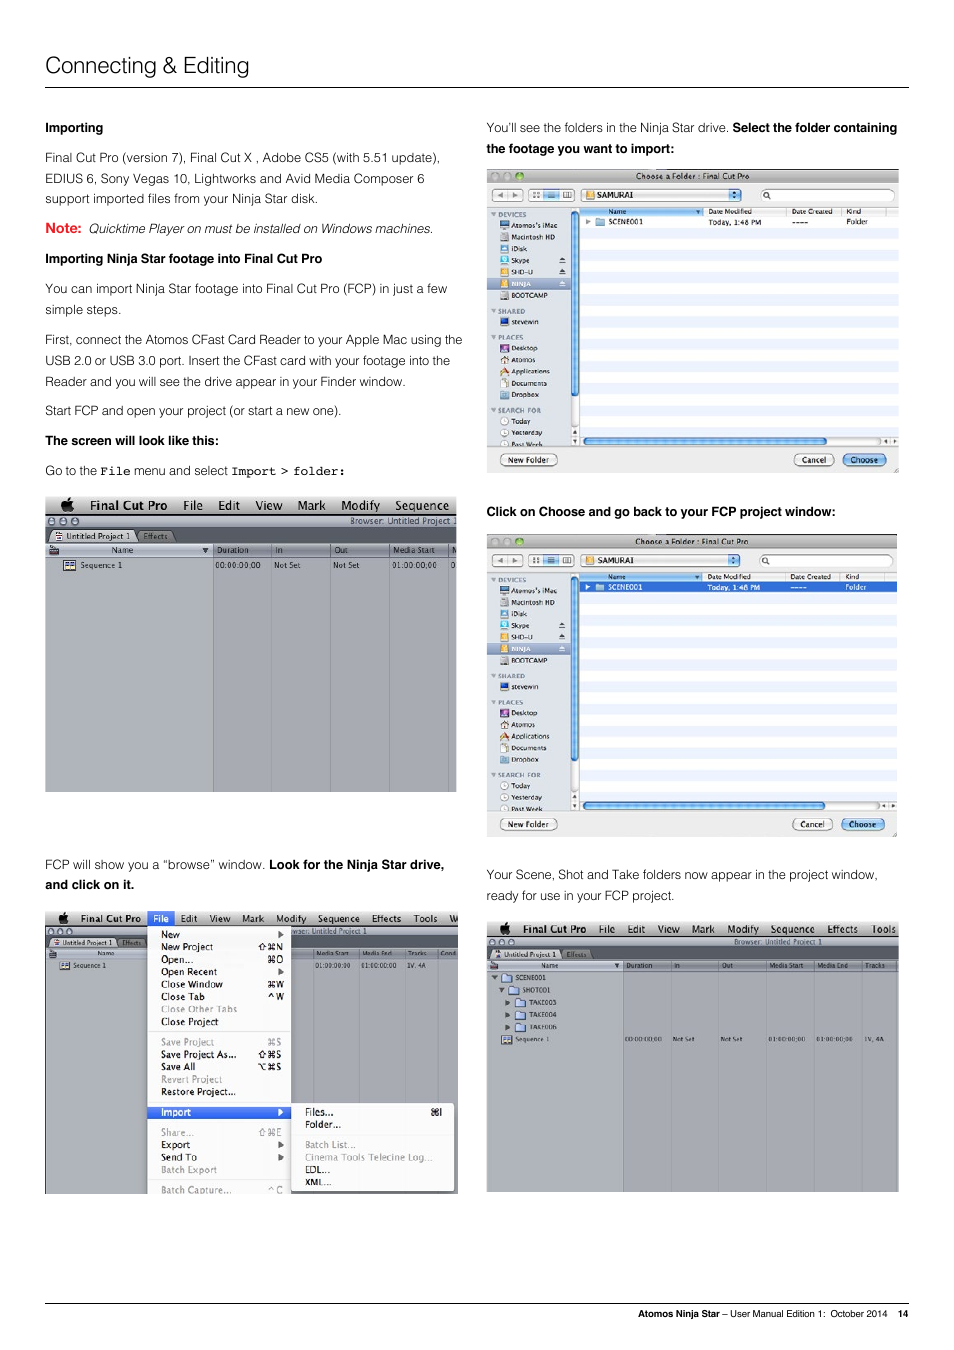The width and height of the screenshot is (954, 1350).
Task: Click highlighted SCENE001 folder row in dialog
Action: click(x=738, y=587)
